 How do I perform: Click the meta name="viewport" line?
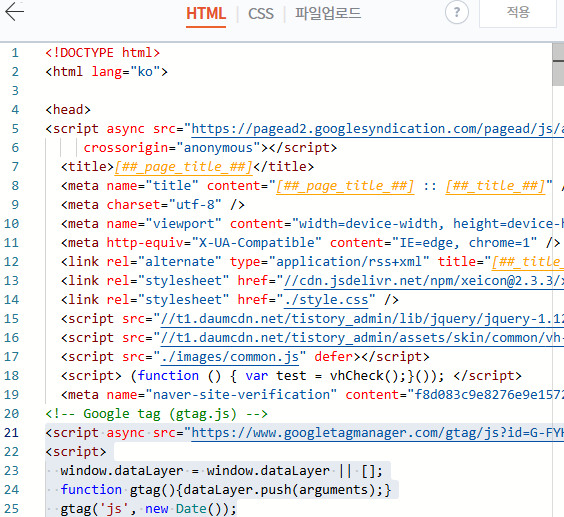313,224
